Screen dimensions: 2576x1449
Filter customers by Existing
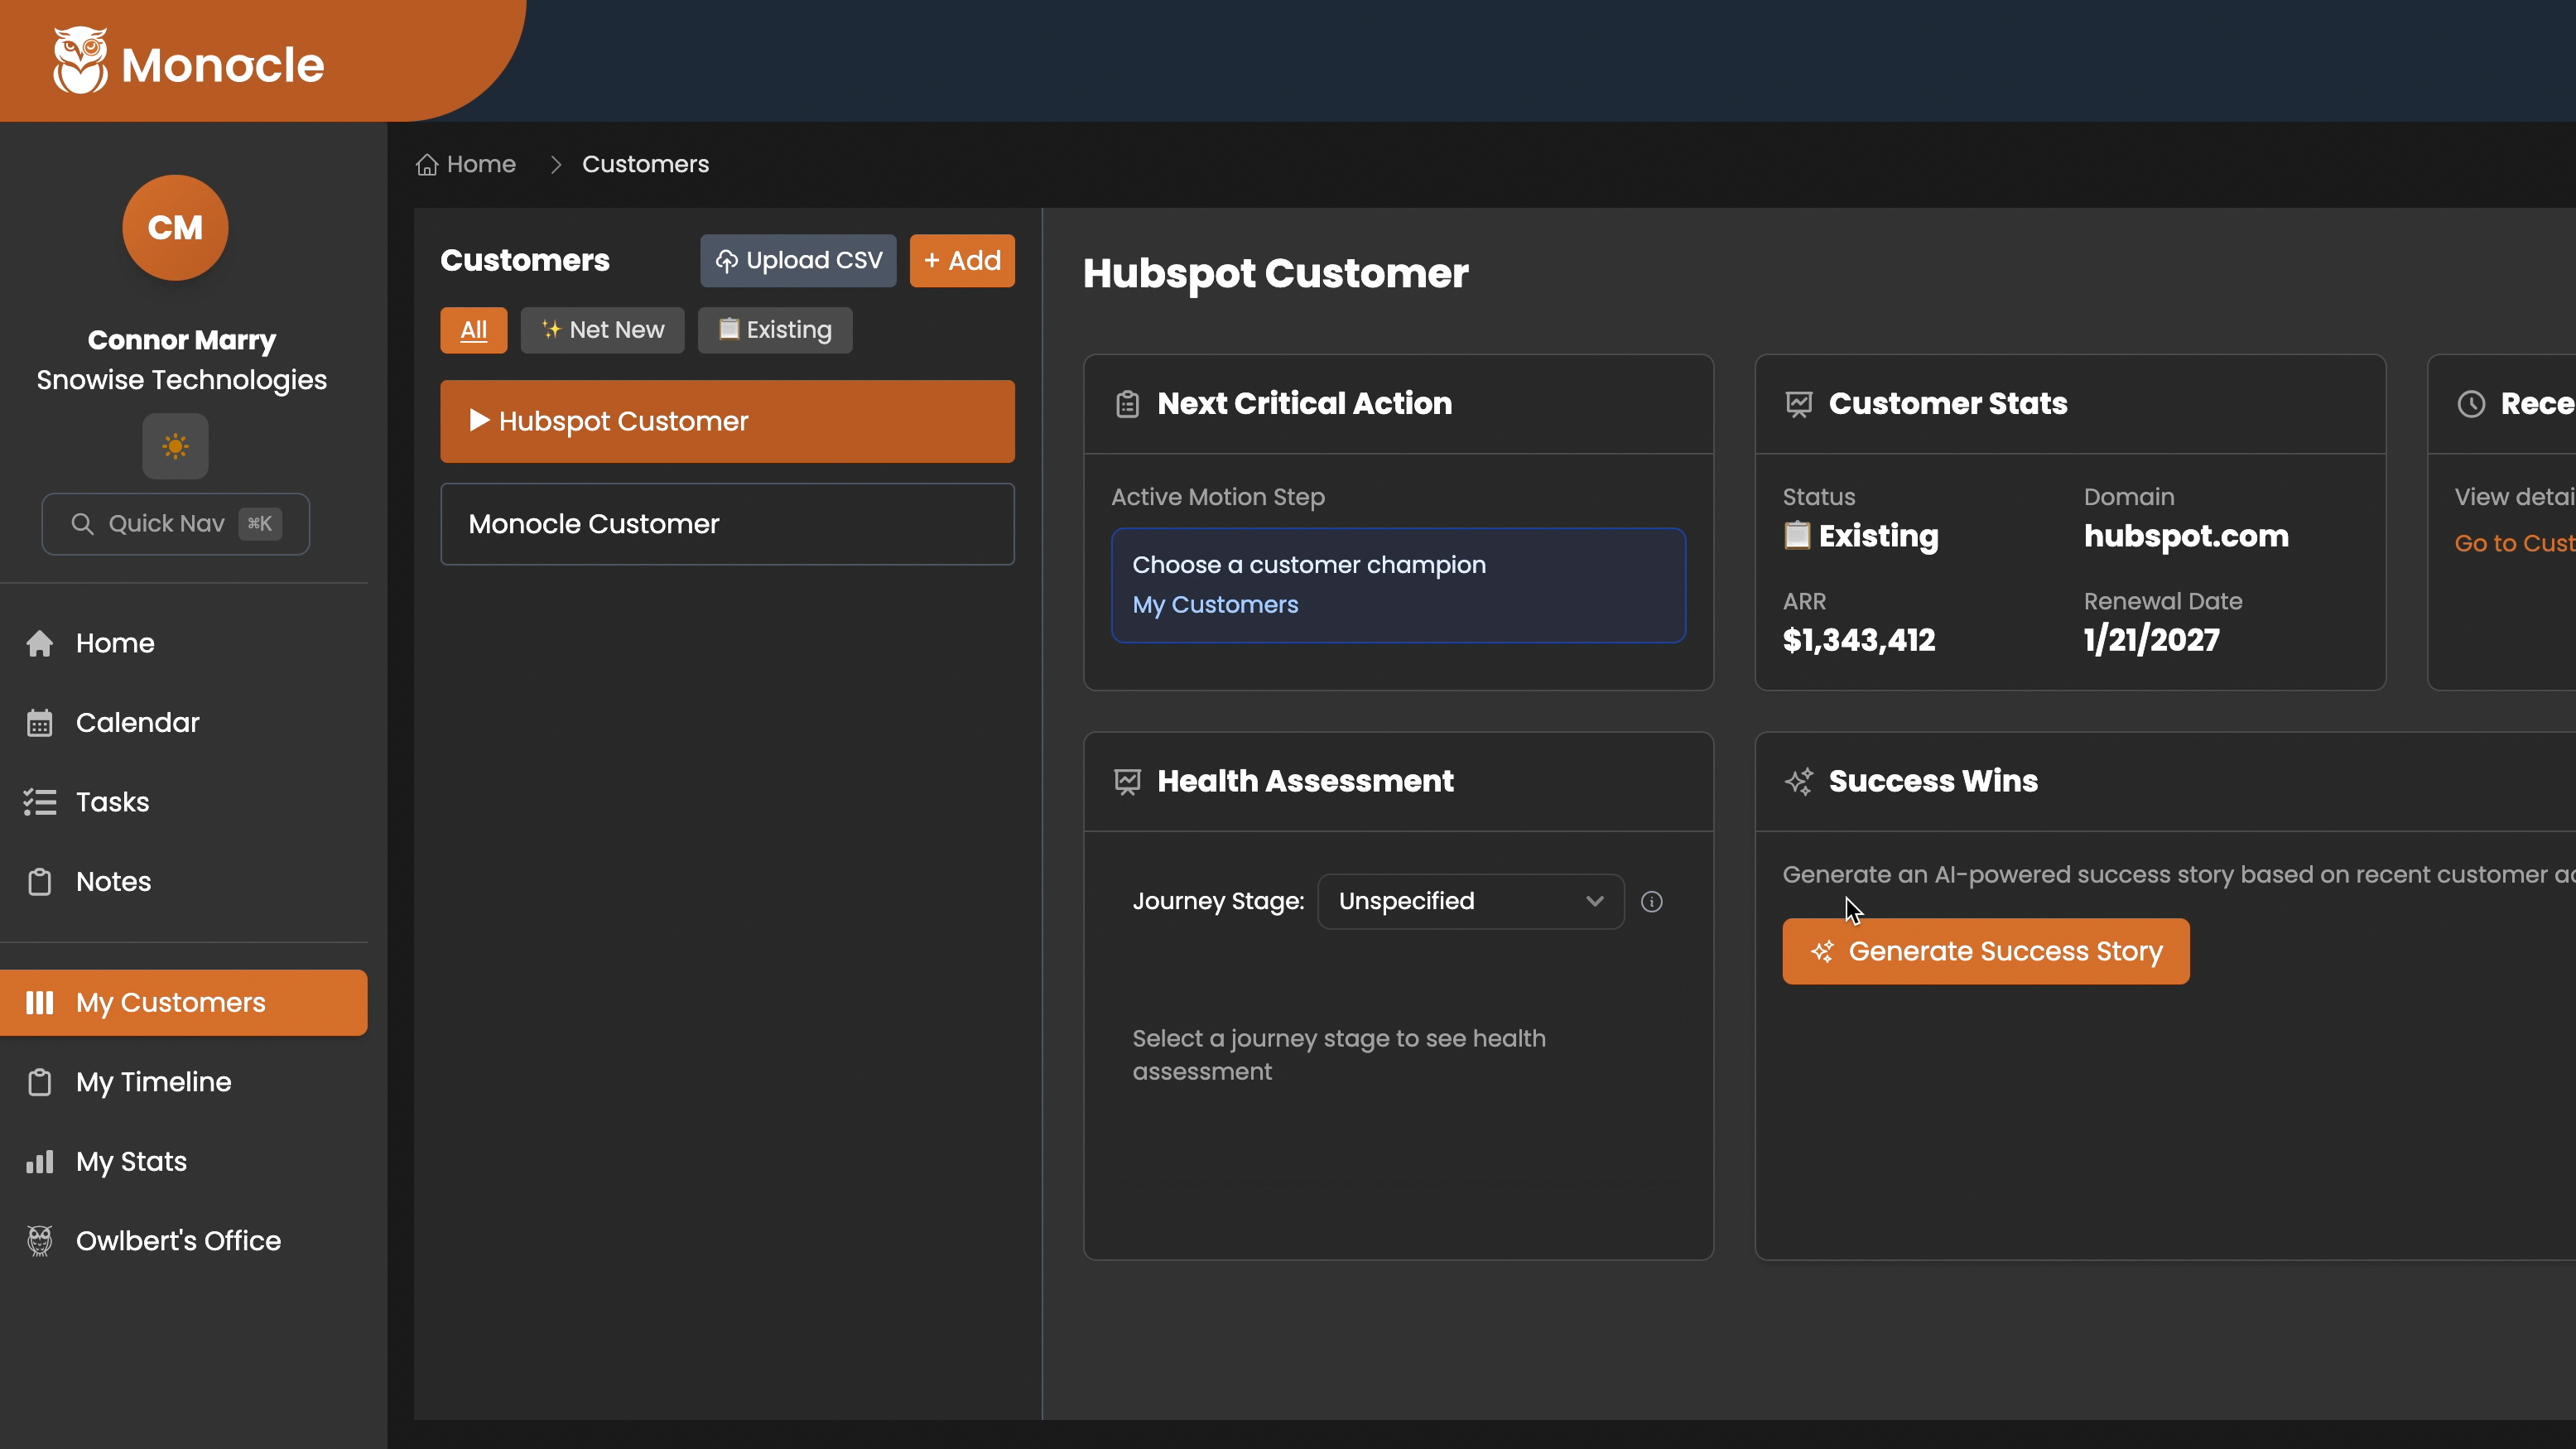[775, 330]
